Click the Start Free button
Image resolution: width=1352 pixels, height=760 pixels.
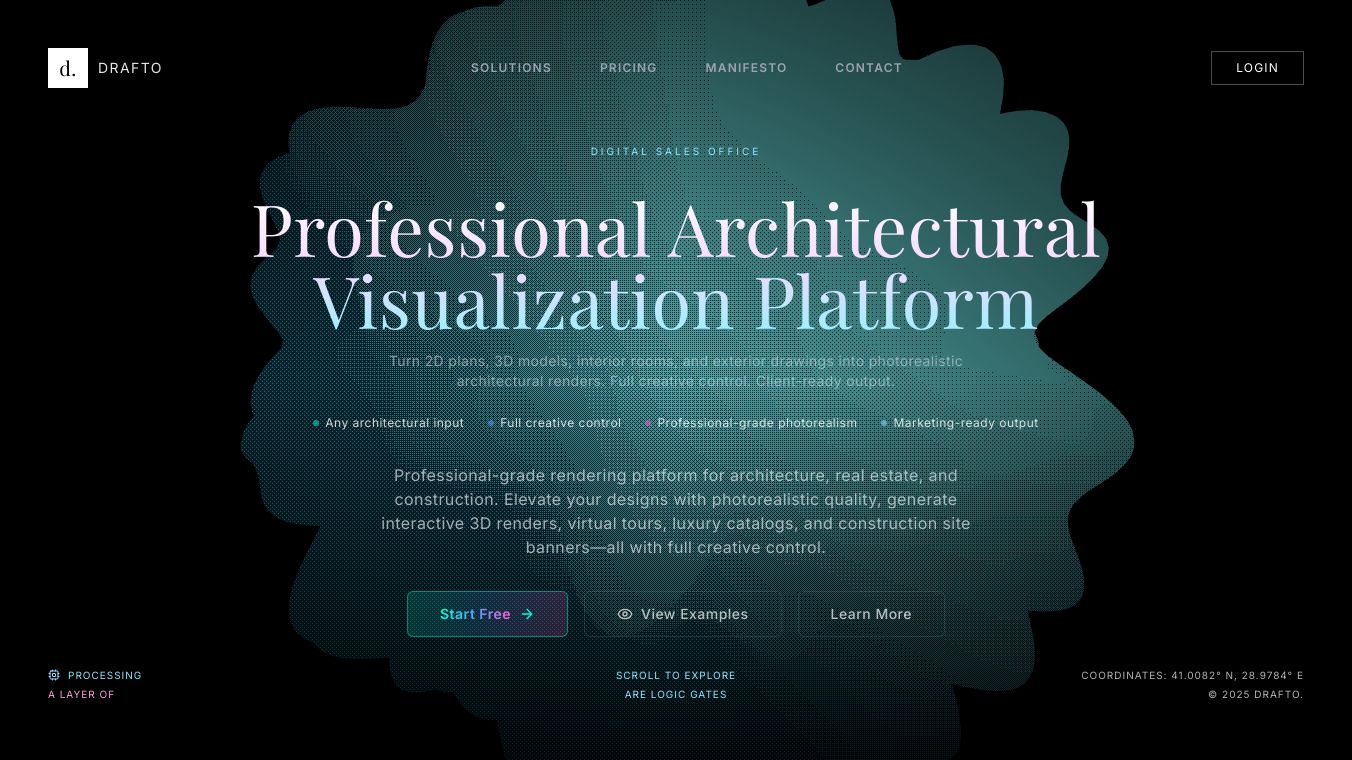coord(487,614)
